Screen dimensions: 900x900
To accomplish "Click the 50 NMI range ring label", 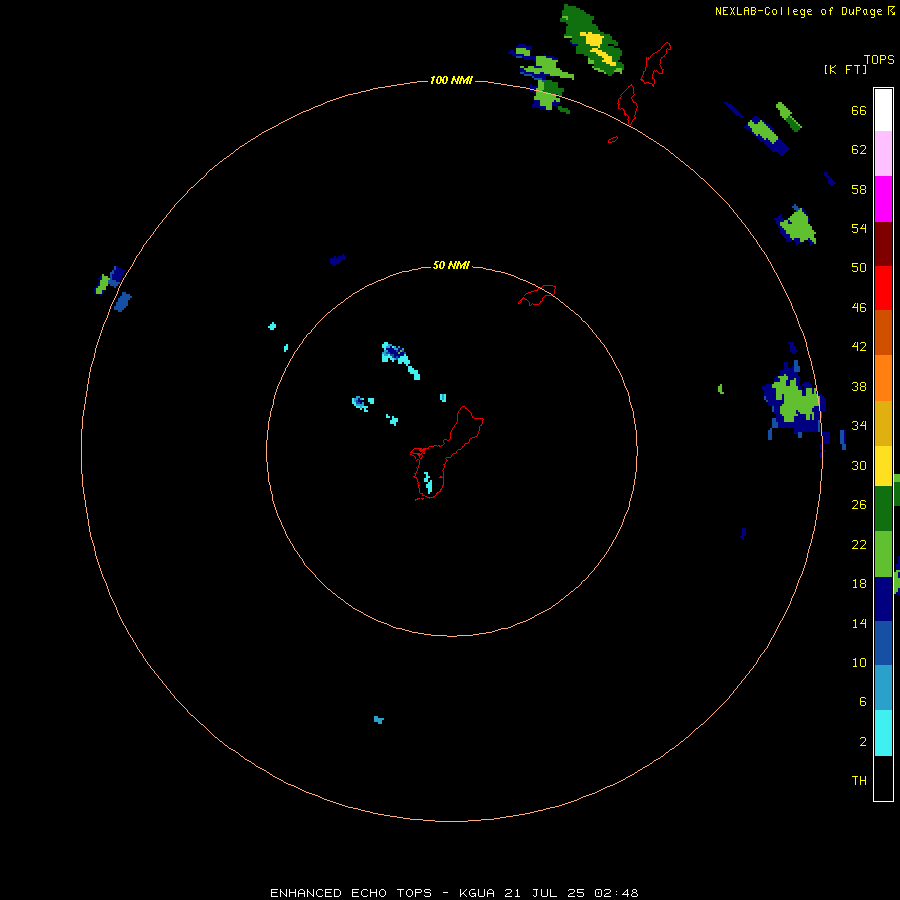I will point(451,265).
